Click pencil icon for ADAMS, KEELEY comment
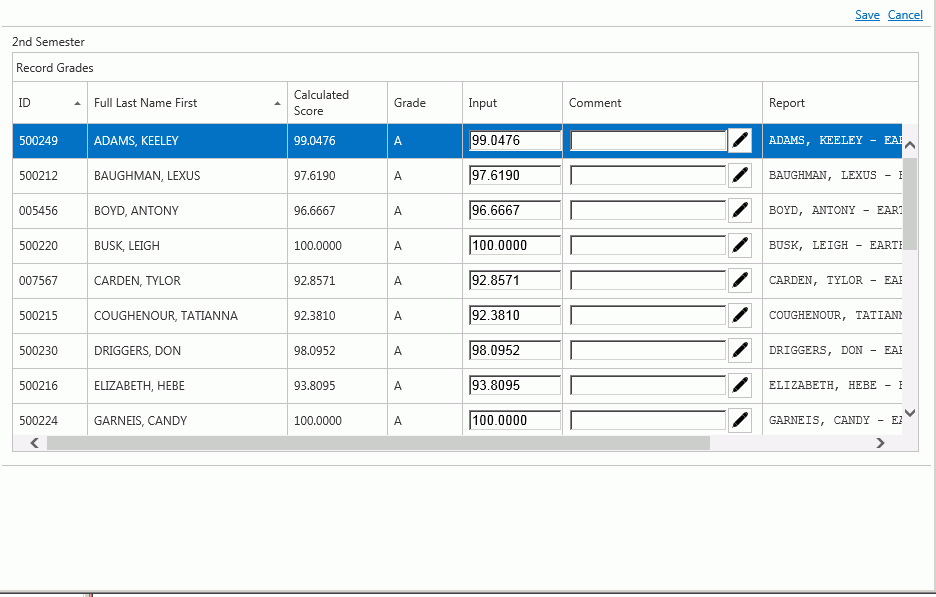 click(x=740, y=141)
